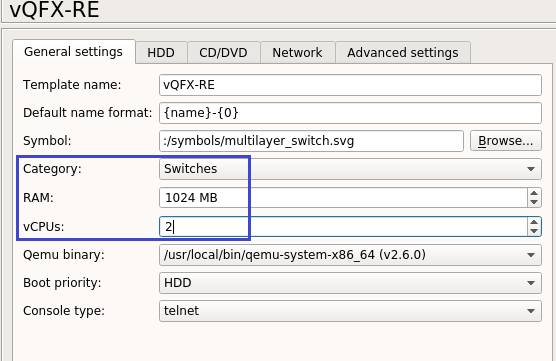Switch to the Network tab

point(297,53)
